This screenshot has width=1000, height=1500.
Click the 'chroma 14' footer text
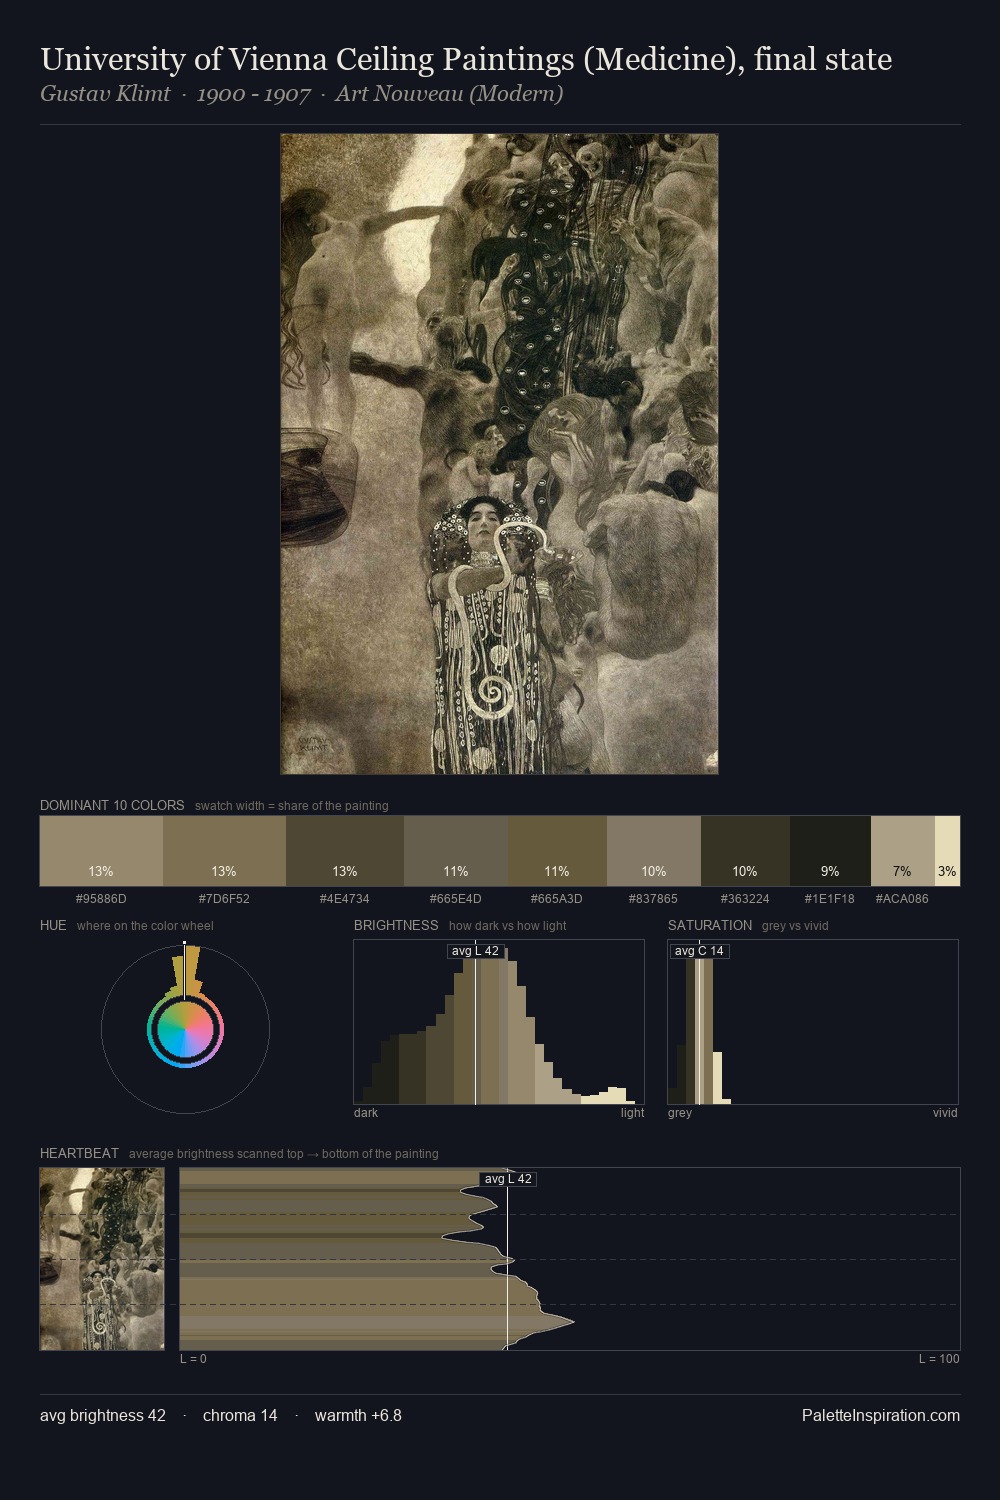(240, 1415)
